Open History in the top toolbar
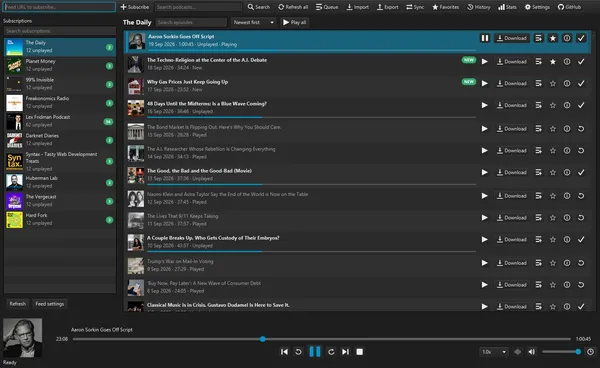The height and width of the screenshot is (368, 600). click(x=478, y=7)
